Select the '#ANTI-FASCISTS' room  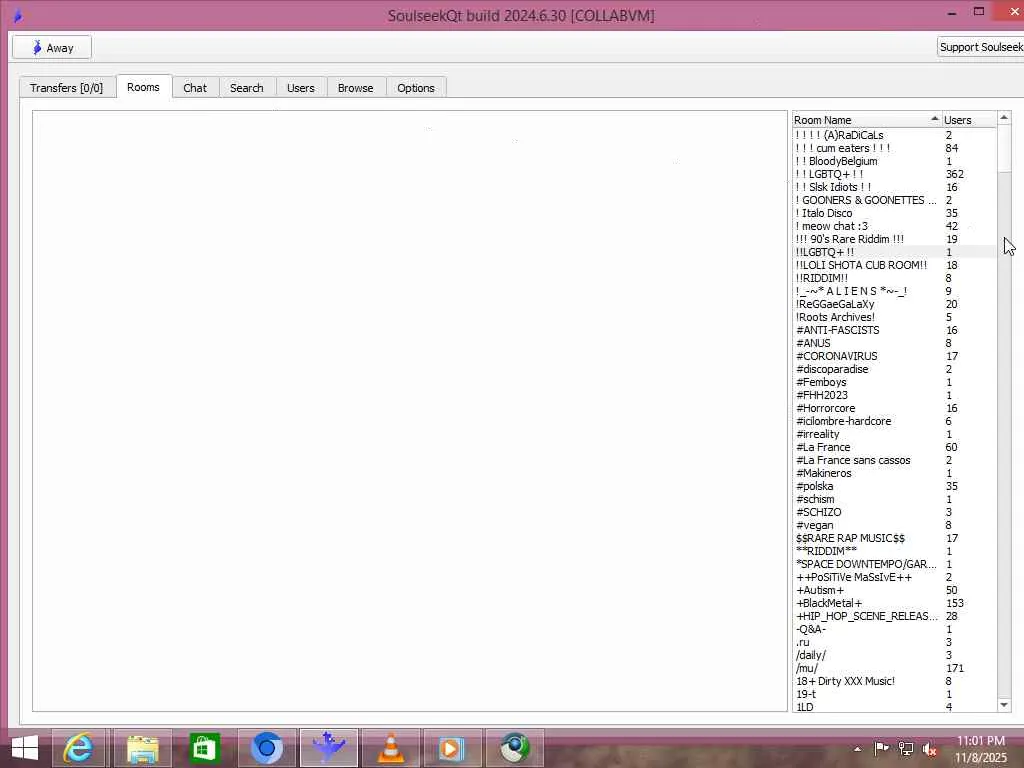[x=894, y=330]
